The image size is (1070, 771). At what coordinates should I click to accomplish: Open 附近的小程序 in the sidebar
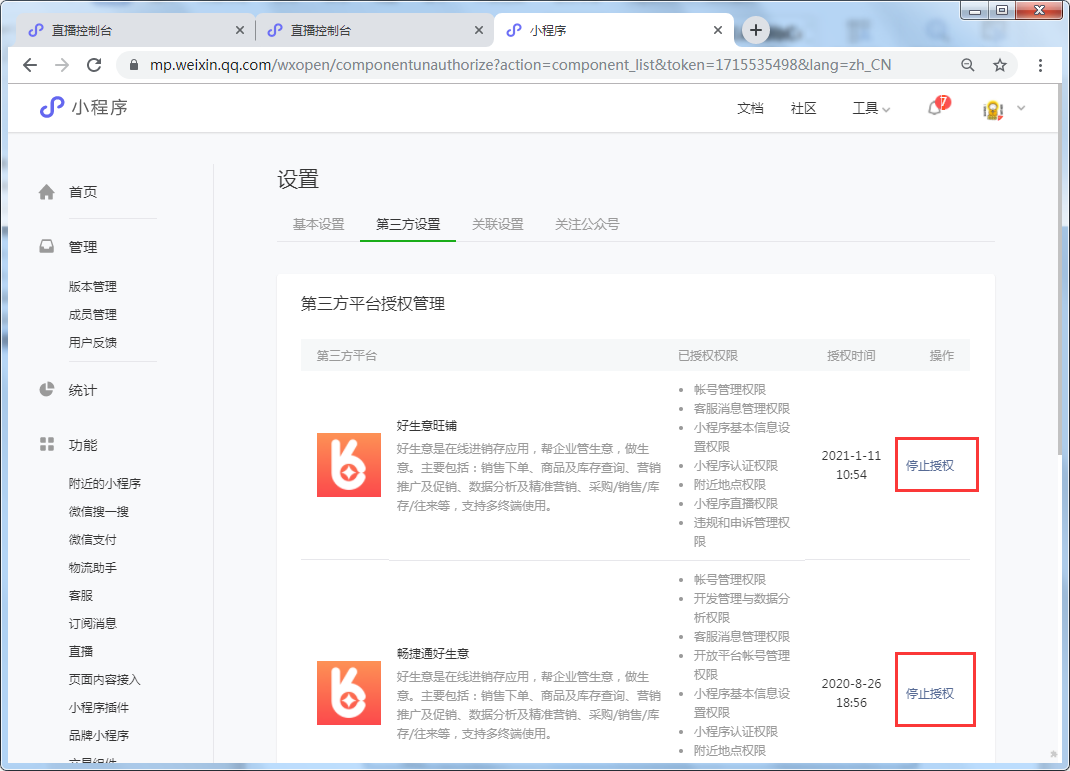(x=104, y=484)
